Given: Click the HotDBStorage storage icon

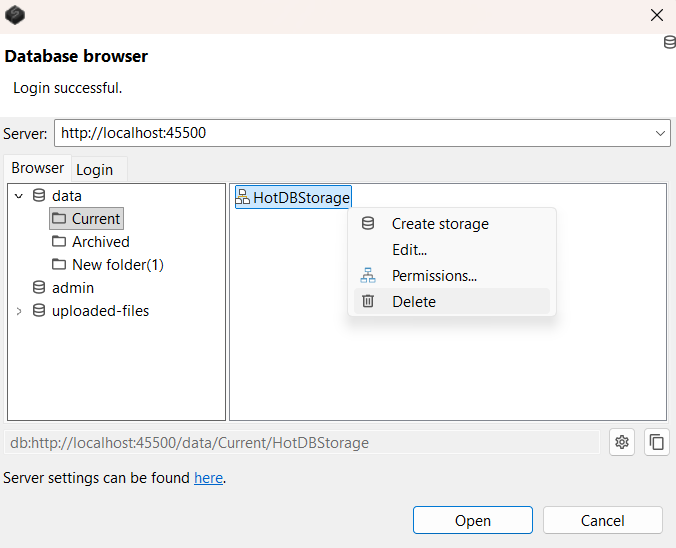Looking at the screenshot, I should [243, 198].
